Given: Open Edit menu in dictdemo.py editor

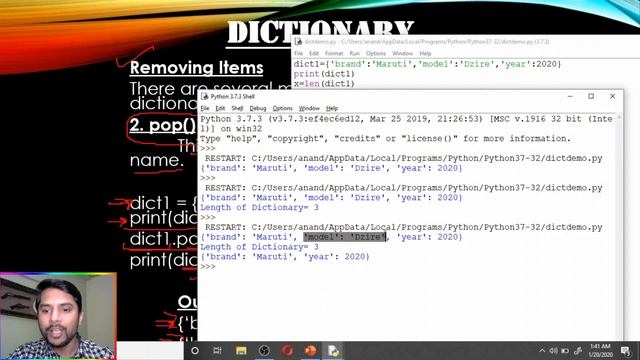Looking at the screenshot, I should pos(314,53).
